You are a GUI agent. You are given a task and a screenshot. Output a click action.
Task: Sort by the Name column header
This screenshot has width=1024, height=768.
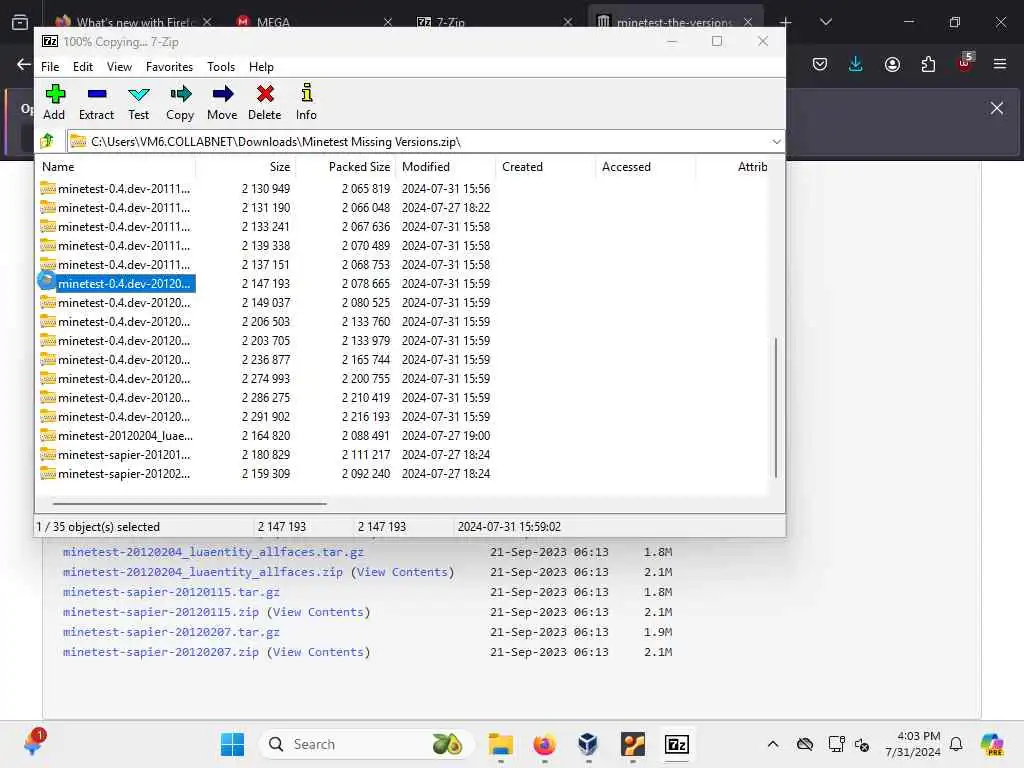click(x=115, y=167)
